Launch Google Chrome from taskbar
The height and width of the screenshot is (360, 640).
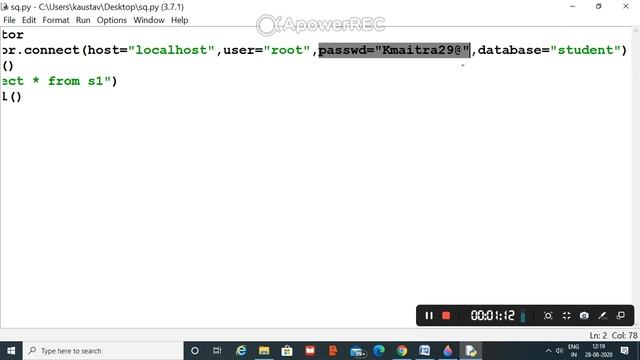click(x=402, y=351)
